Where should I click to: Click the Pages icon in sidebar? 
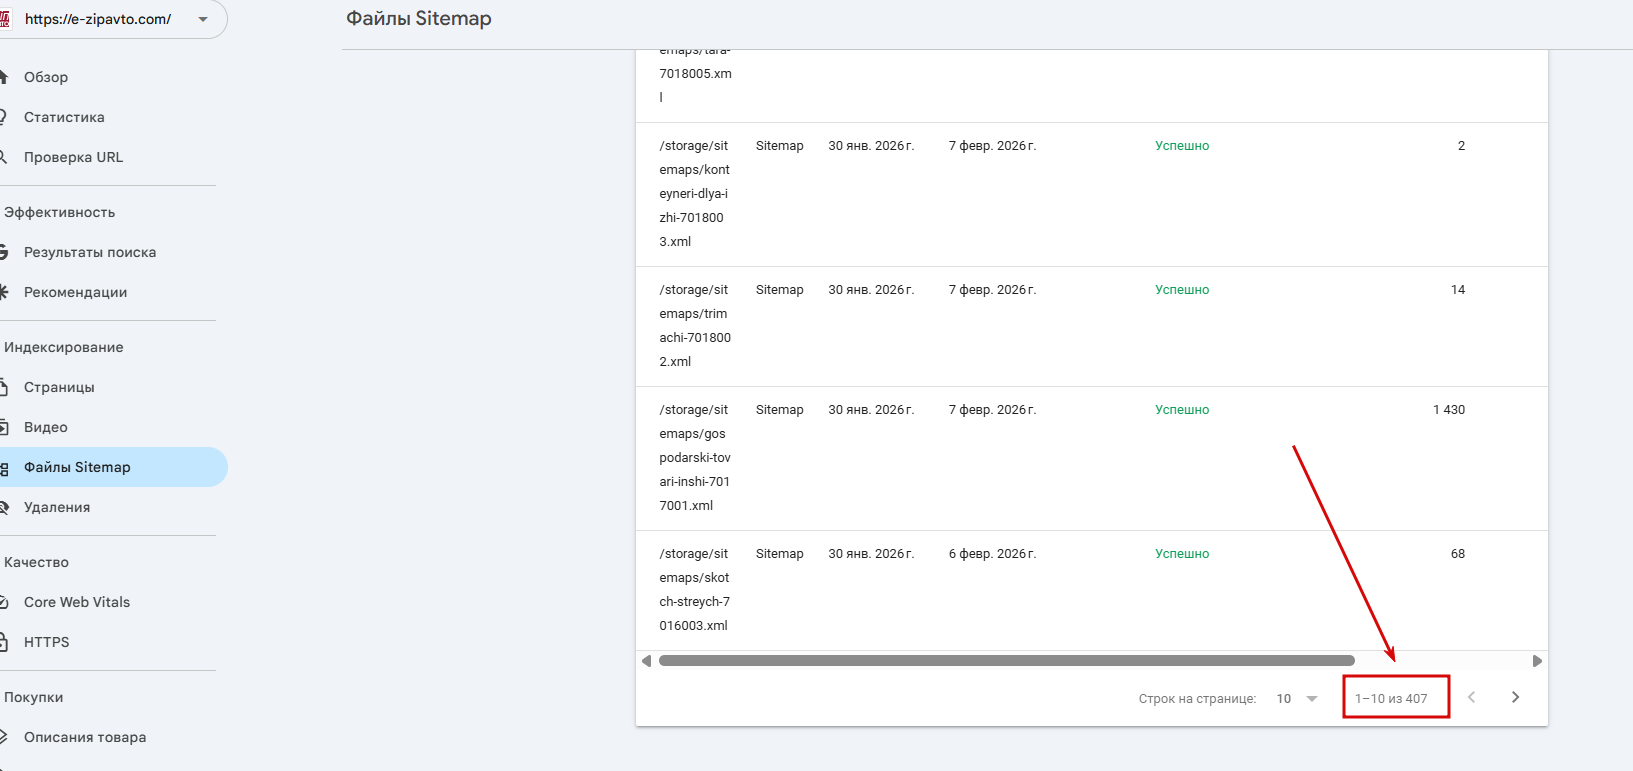[4, 387]
